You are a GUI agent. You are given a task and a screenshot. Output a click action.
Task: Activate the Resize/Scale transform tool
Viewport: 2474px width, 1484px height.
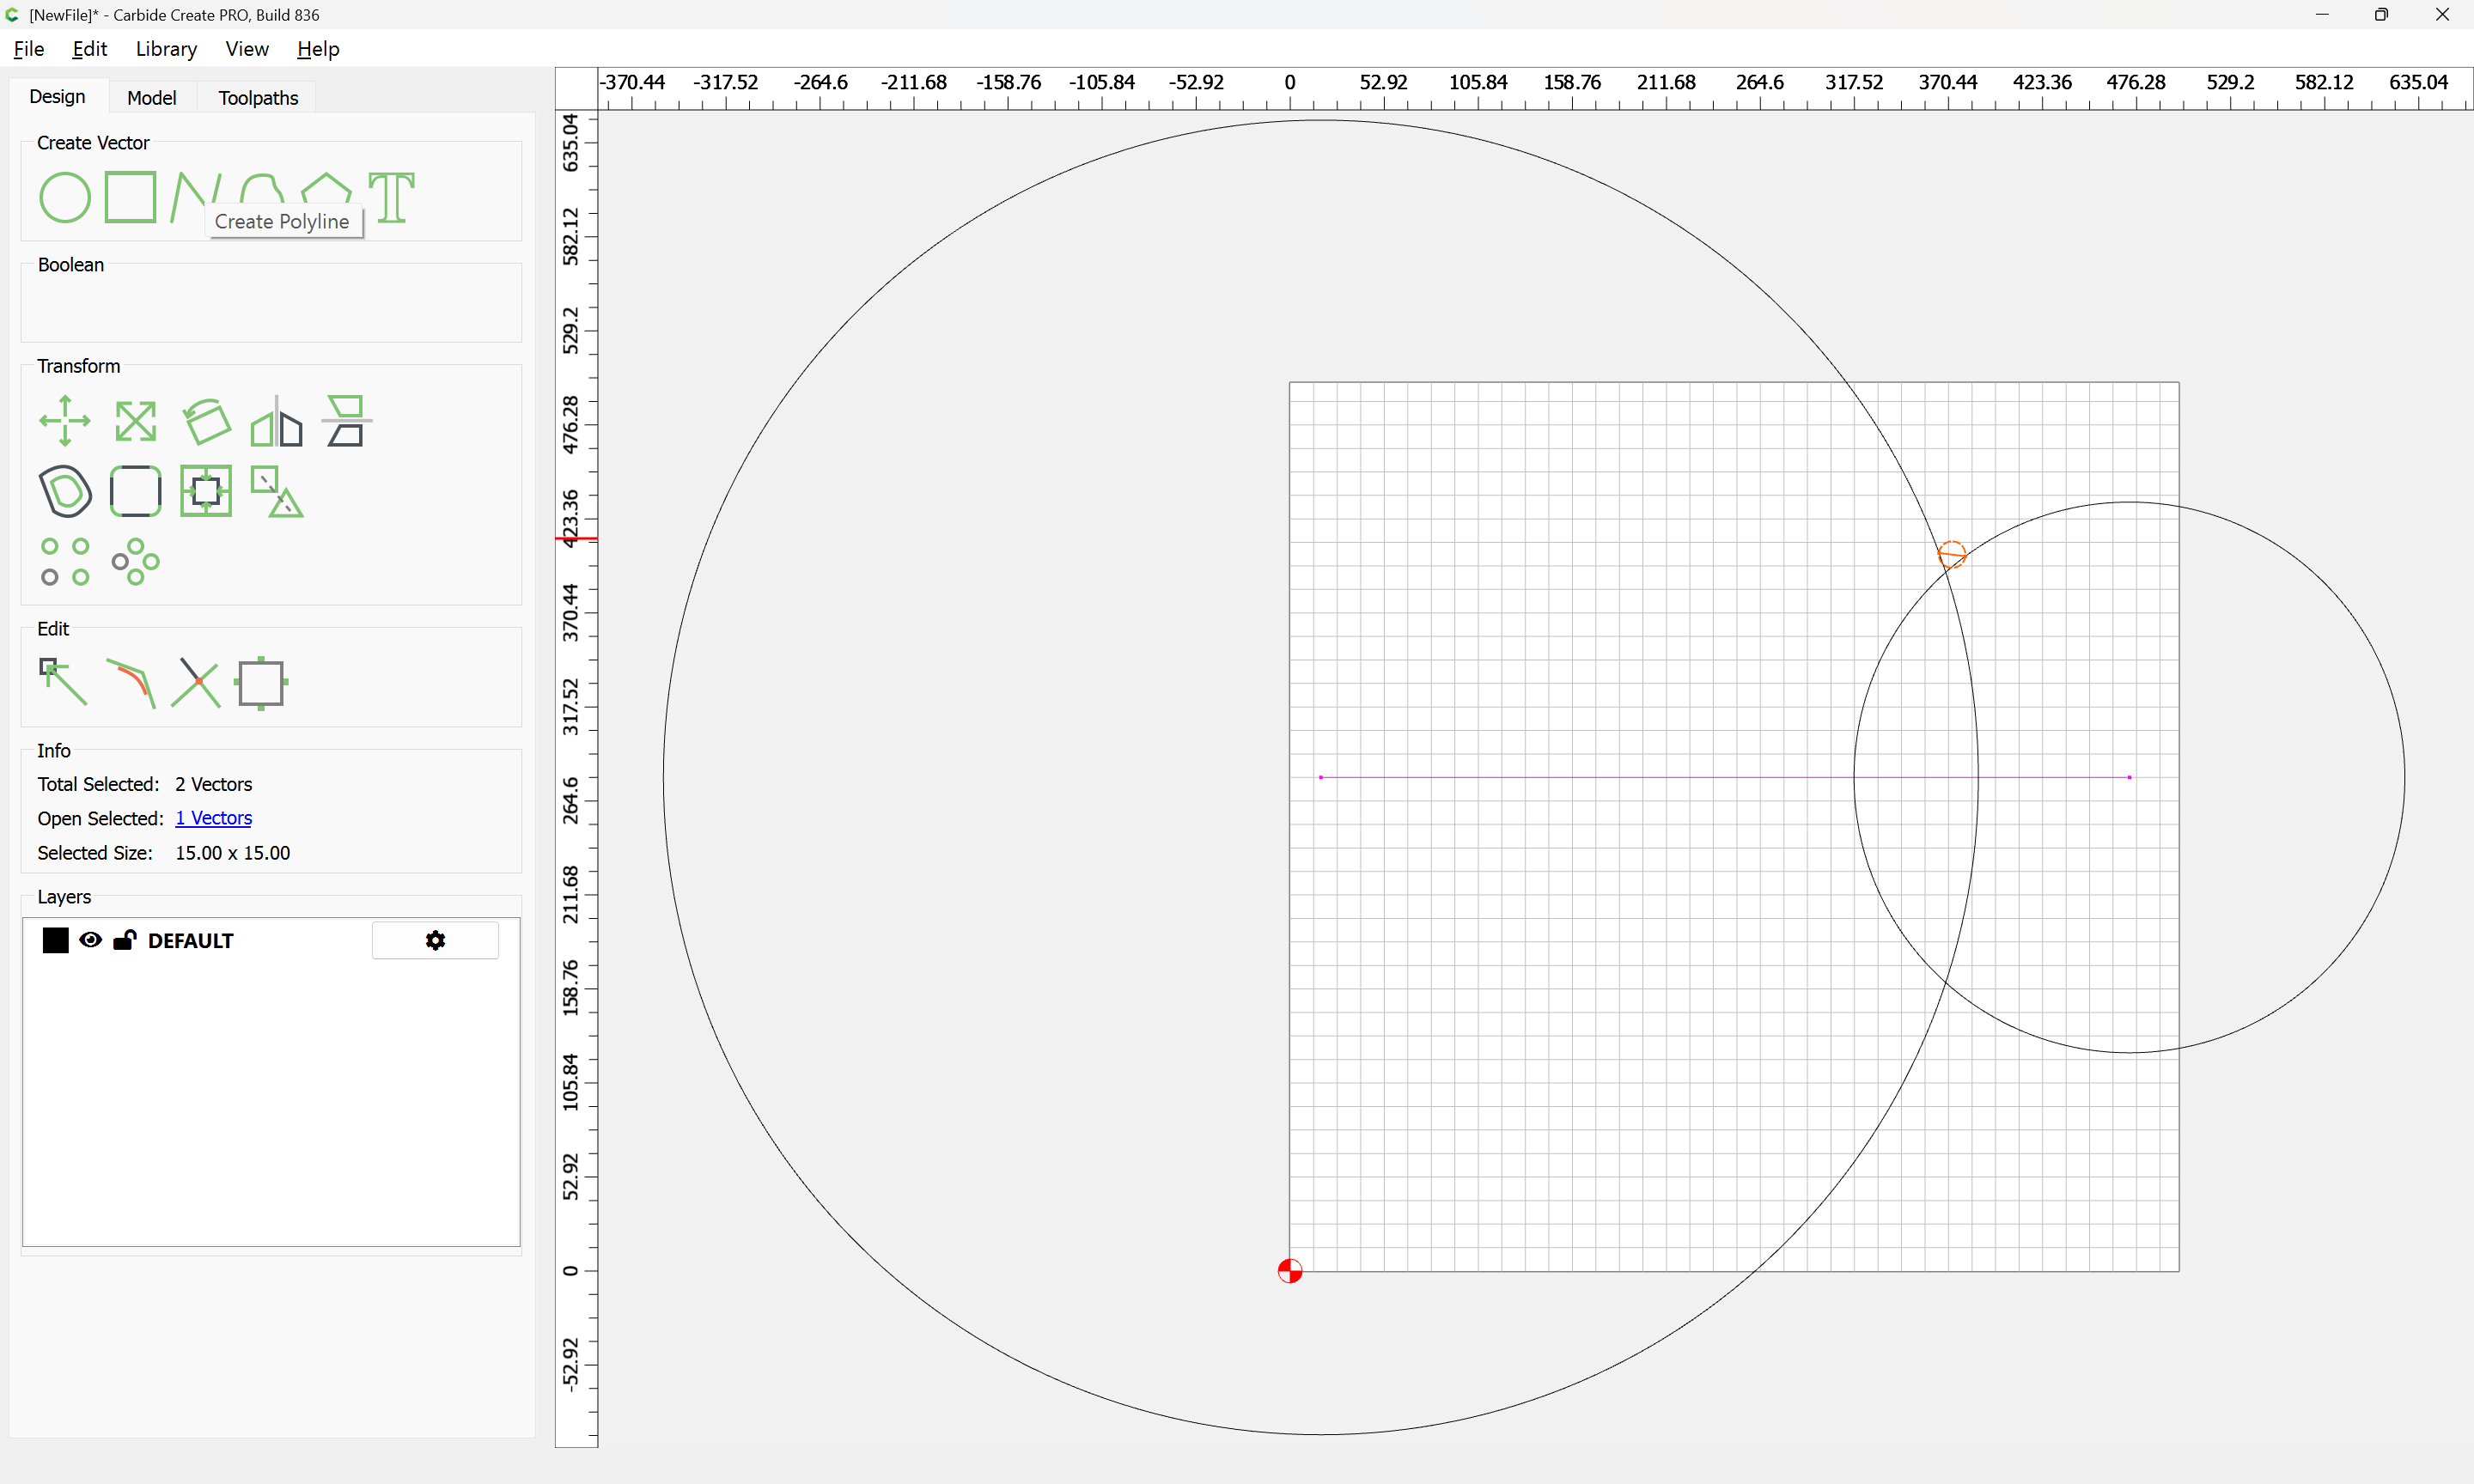tap(135, 421)
